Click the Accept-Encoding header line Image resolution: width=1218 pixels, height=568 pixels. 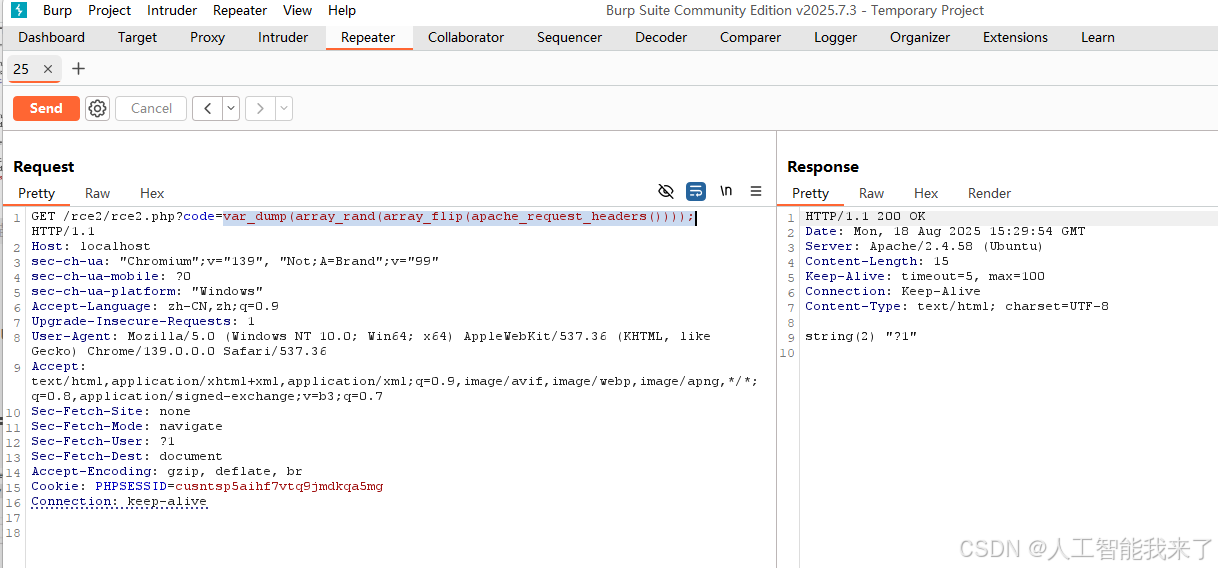[167, 471]
